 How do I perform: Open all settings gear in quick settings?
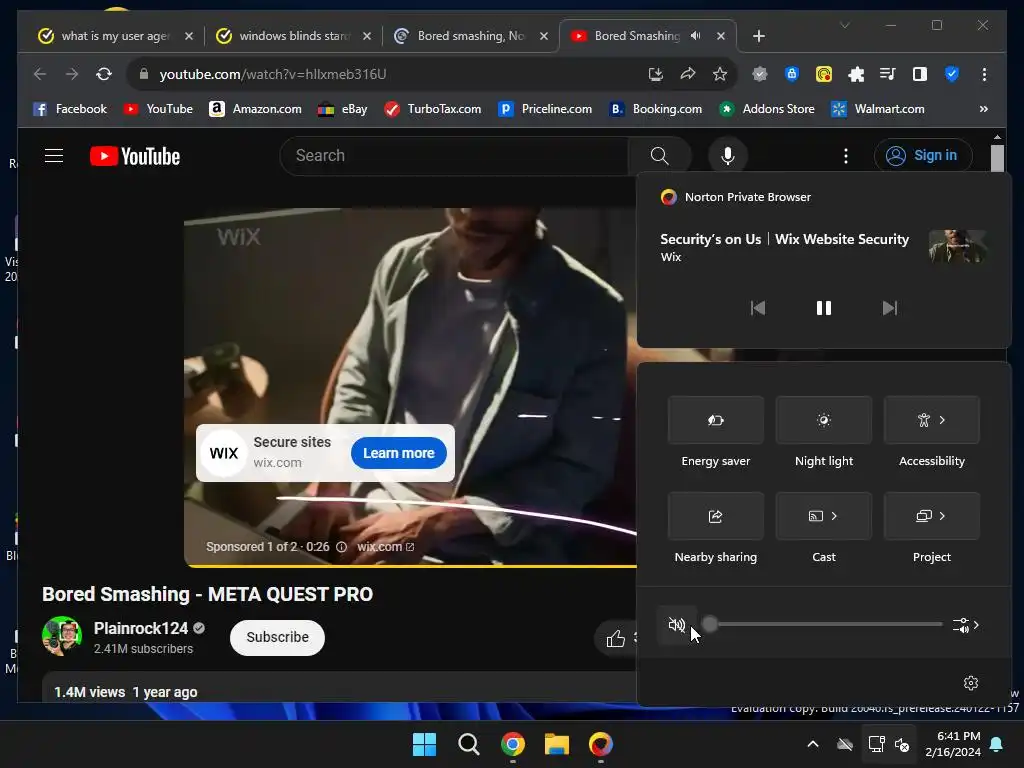coord(971,682)
